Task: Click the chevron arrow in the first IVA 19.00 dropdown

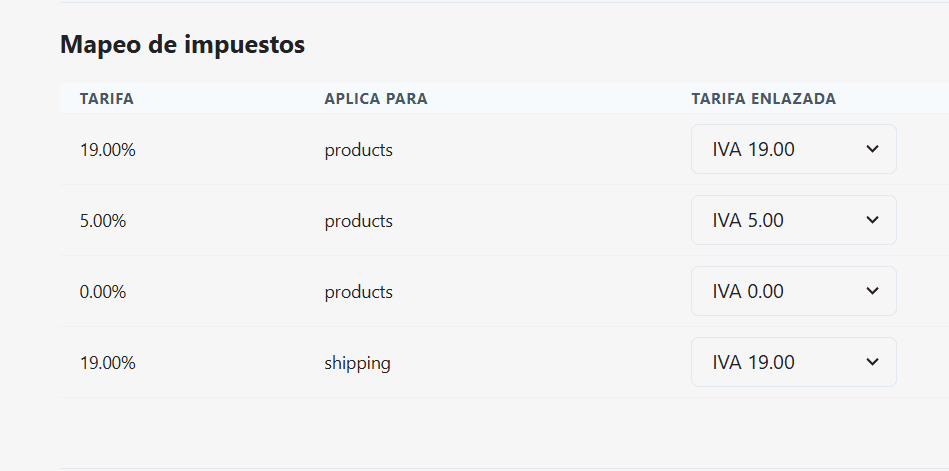Action: (x=872, y=149)
